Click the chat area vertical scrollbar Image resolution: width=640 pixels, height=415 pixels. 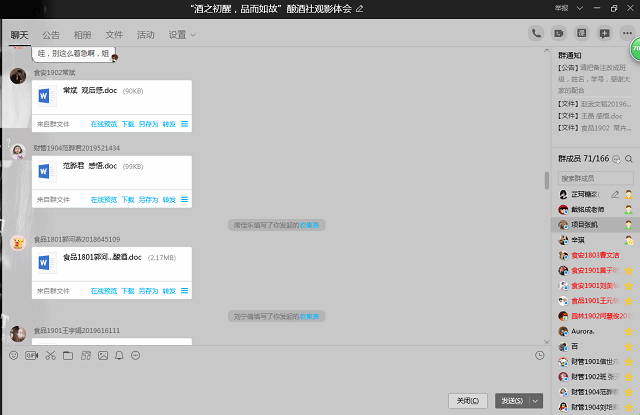546,181
